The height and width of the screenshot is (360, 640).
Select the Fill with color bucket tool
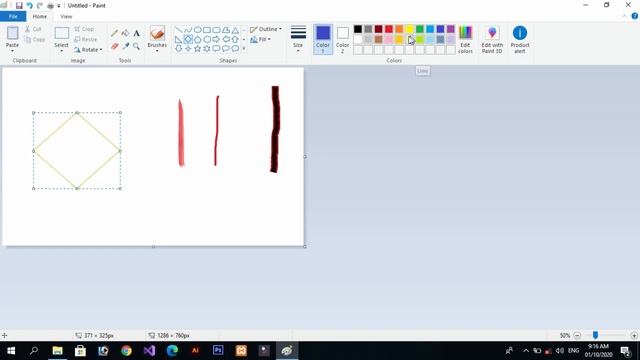coord(125,33)
